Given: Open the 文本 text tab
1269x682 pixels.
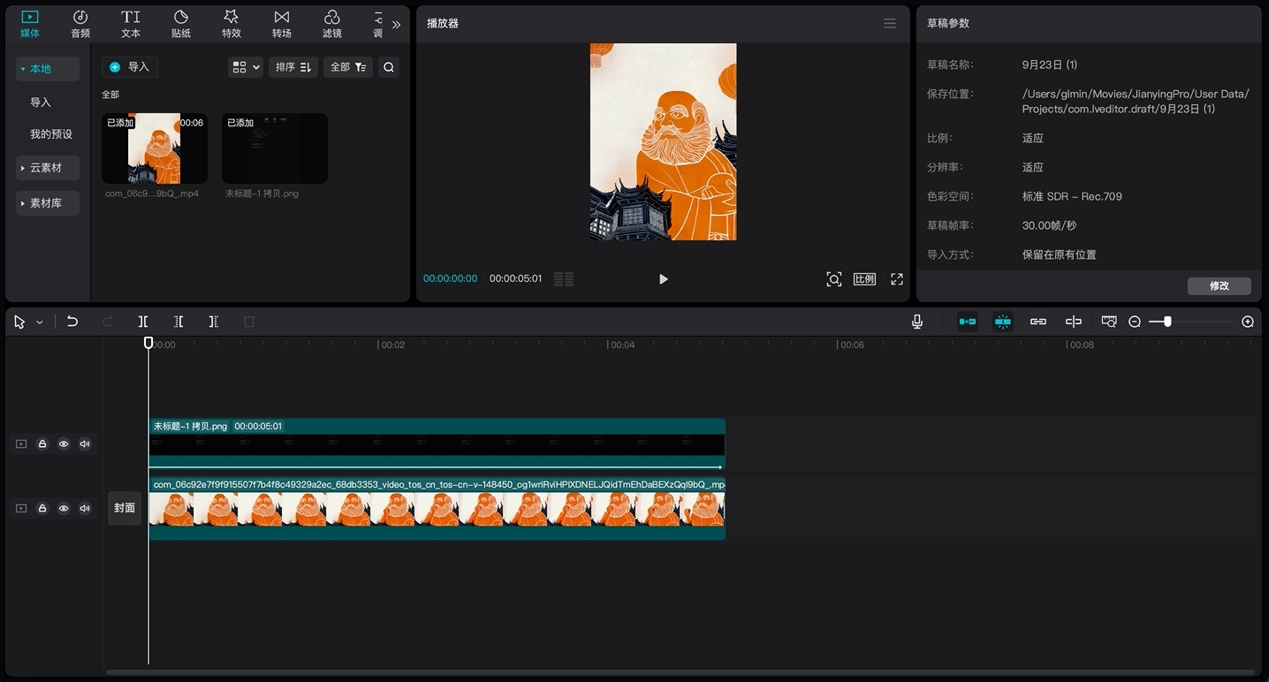Looking at the screenshot, I should click(x=131, y=24).
